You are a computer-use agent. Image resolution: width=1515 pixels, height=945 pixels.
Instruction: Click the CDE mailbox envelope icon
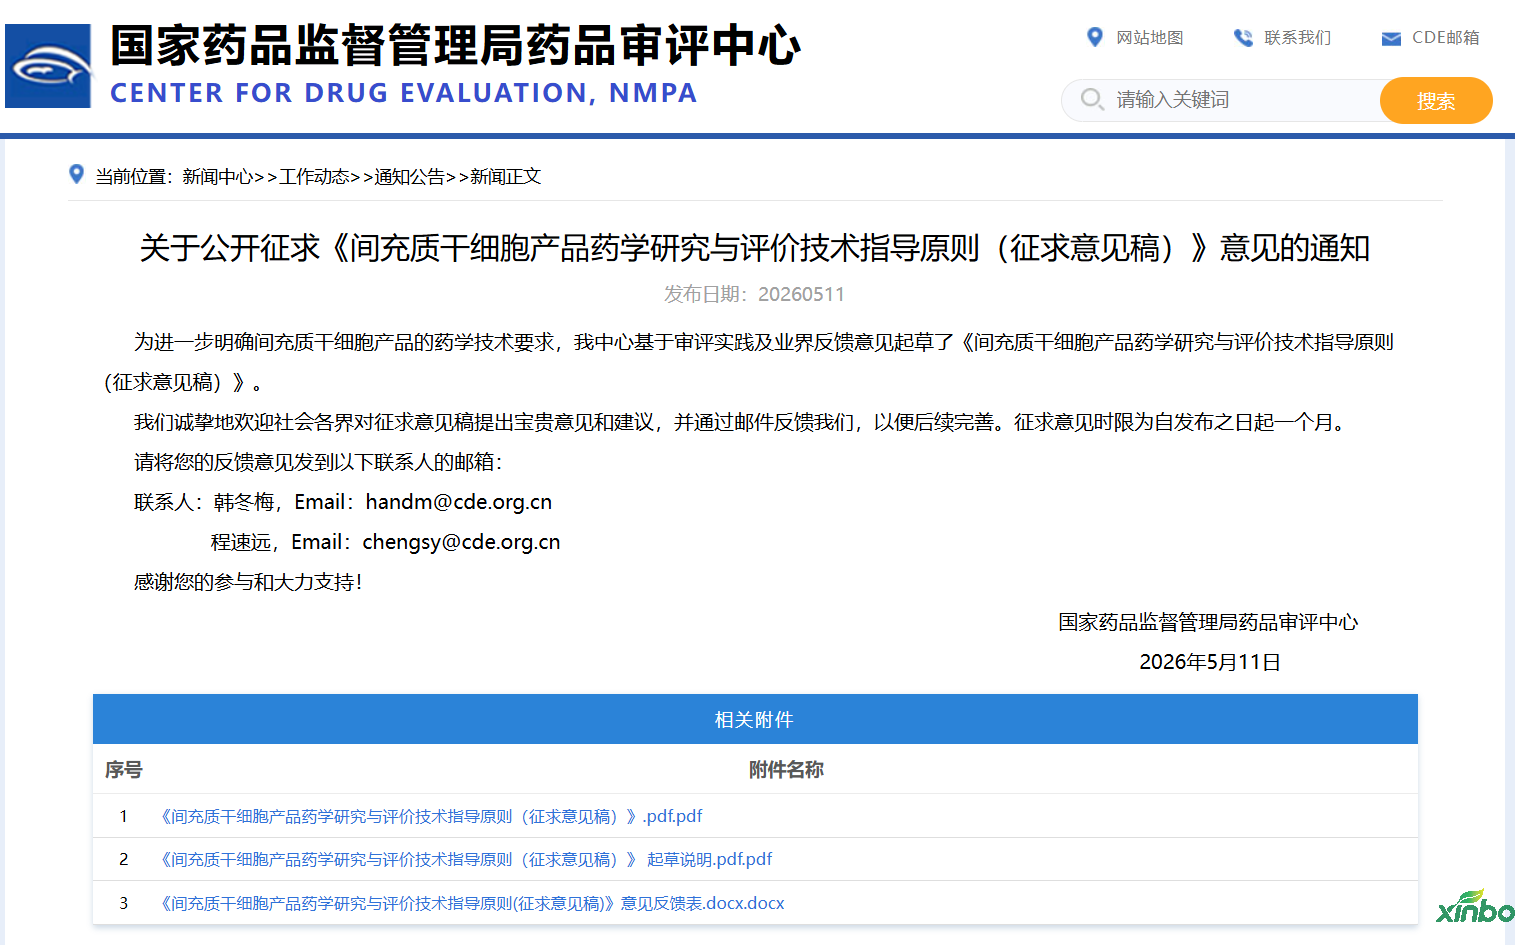[1391, 38]
